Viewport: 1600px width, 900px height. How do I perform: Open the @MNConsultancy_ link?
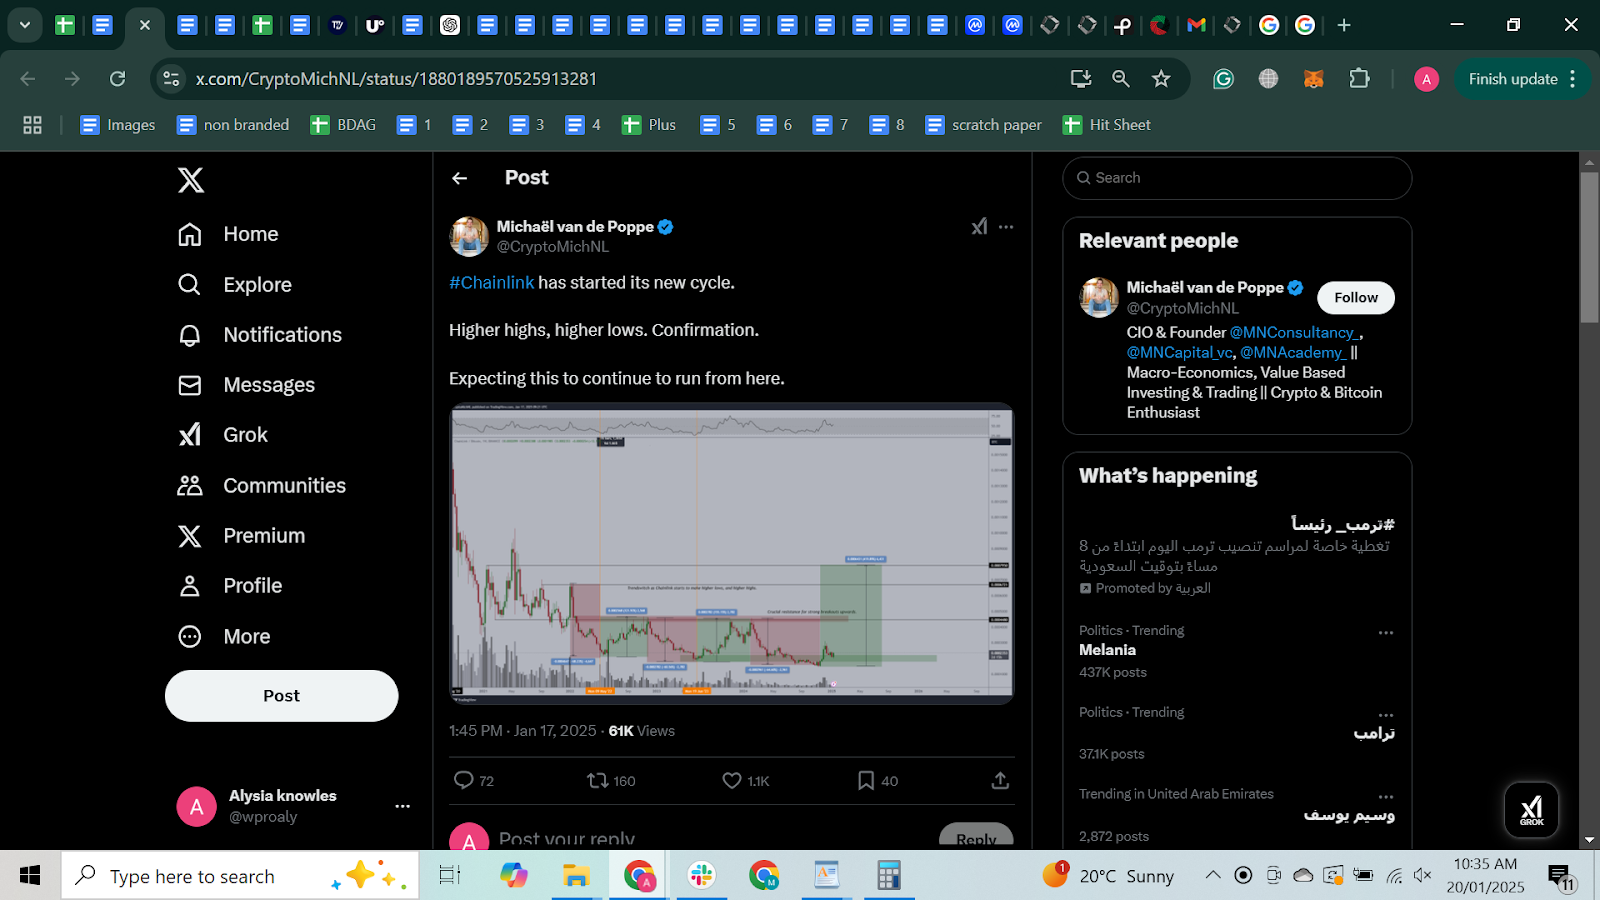click(x=1294, y=333)
